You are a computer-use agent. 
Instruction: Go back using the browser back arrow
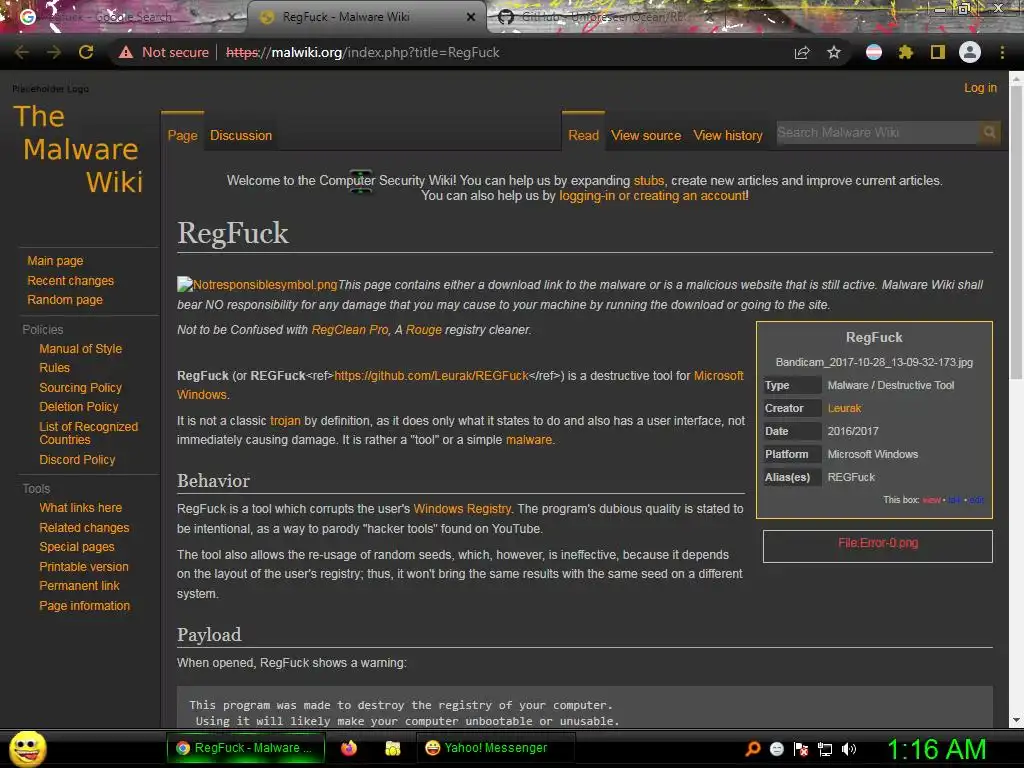[x=22, y=52]
